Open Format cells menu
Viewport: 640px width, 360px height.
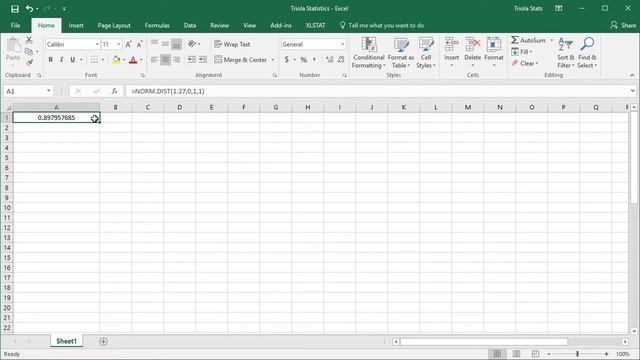coord(494,53)
